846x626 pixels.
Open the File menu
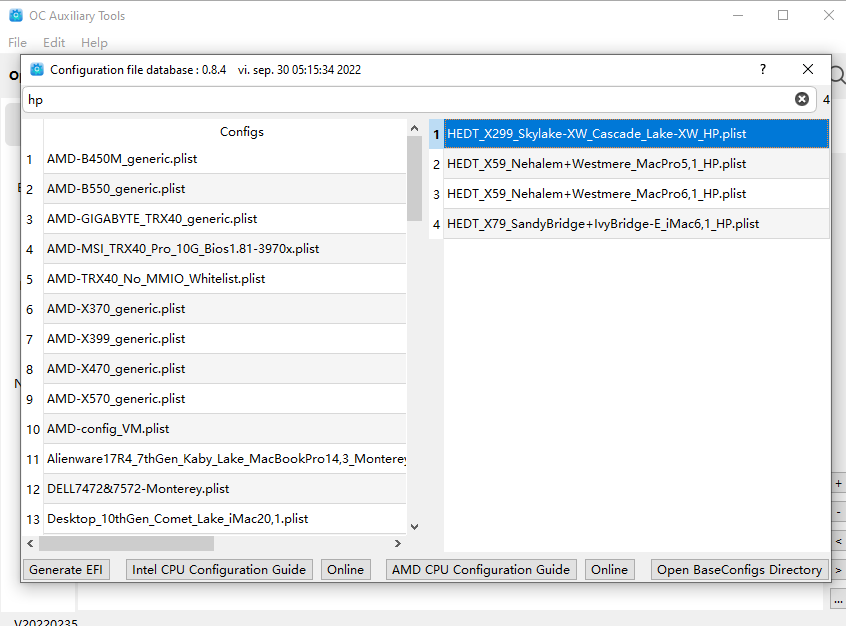pos(17,43)
